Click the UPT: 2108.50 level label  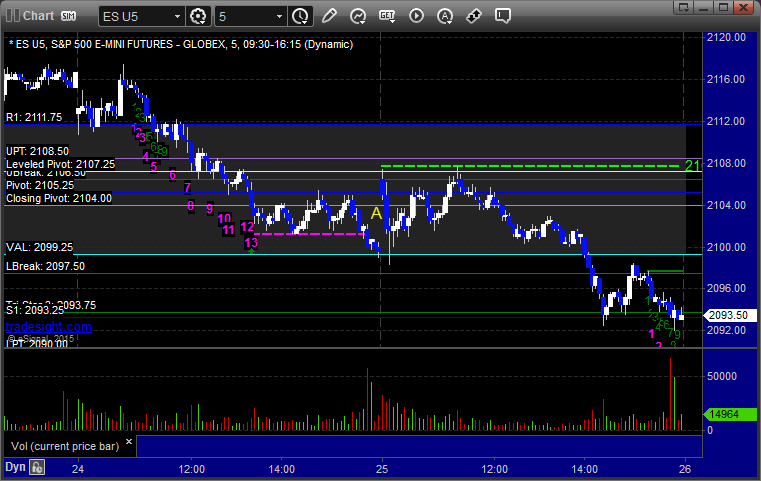[x=37, y=151]
